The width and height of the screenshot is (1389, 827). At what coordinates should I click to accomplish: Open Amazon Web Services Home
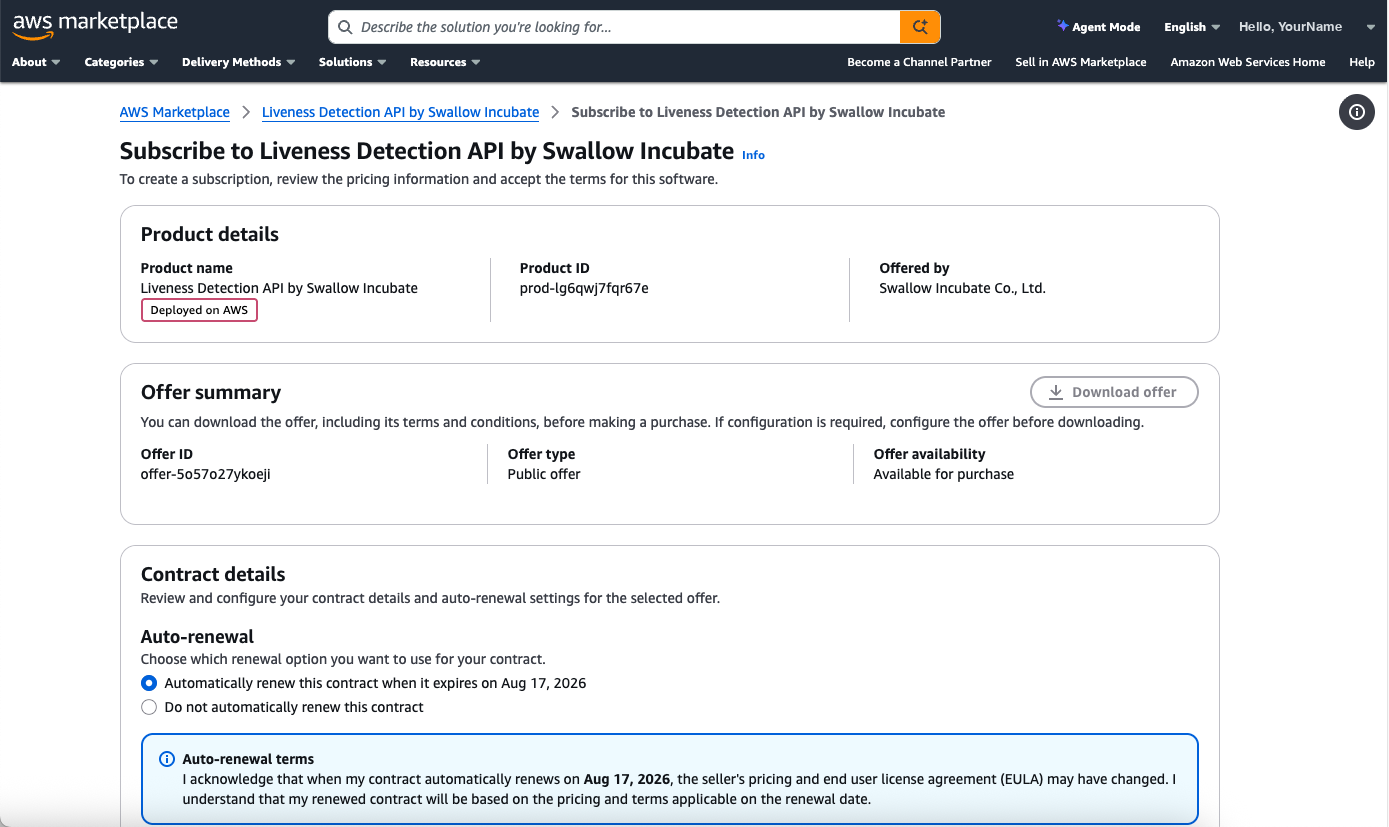(1248, 62)
